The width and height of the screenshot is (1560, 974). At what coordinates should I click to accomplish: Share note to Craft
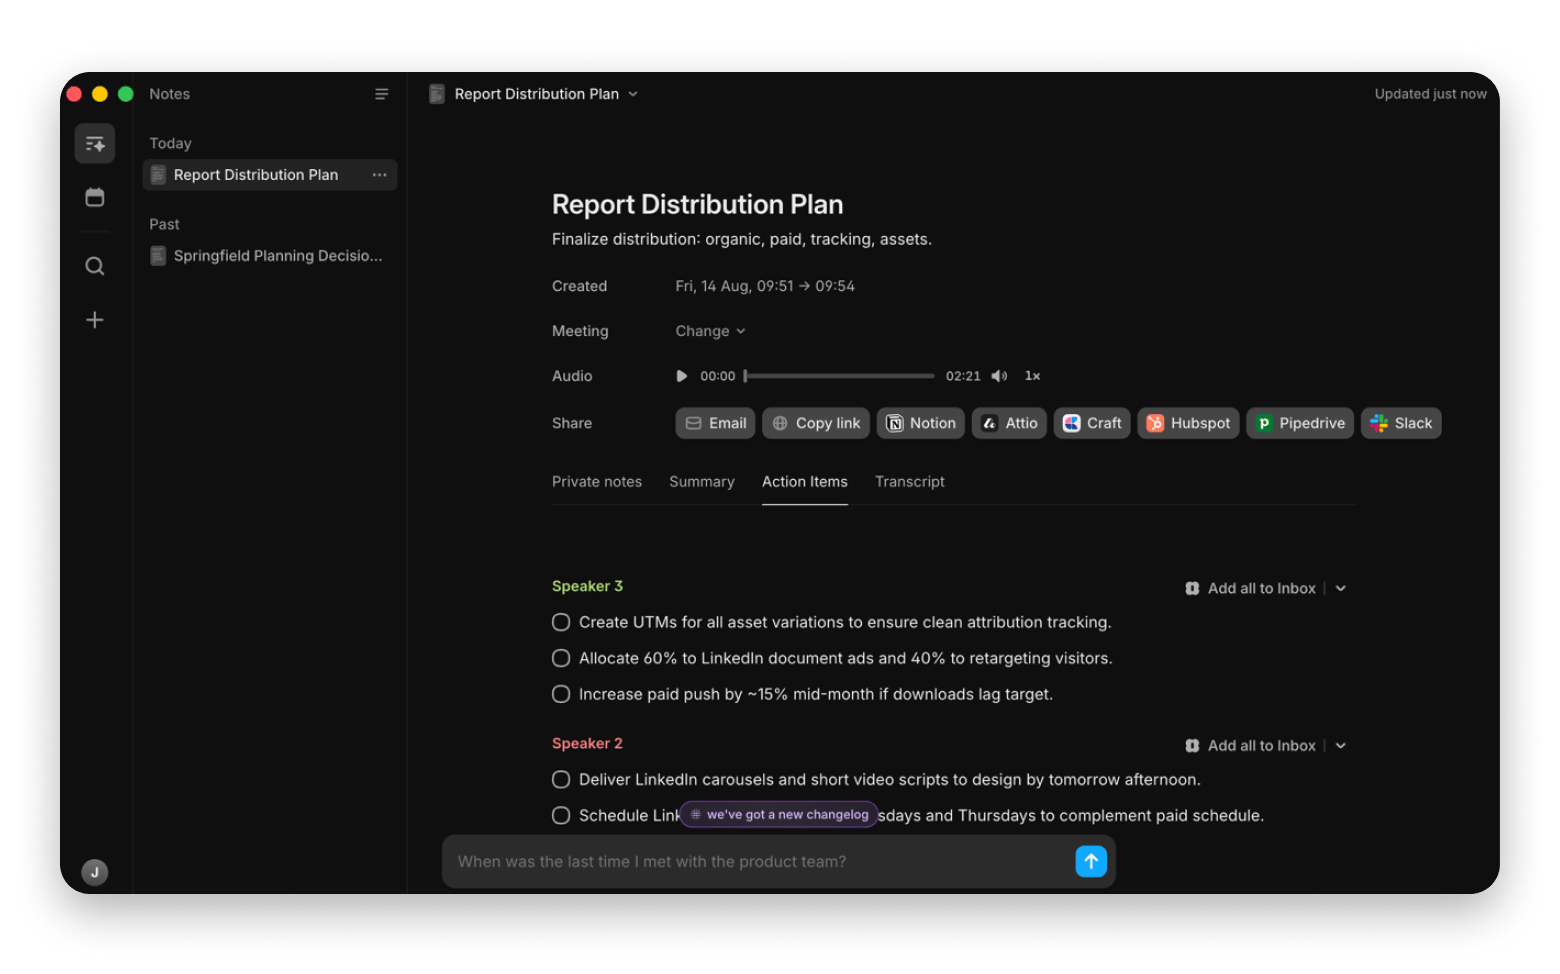coord(1092,423)
